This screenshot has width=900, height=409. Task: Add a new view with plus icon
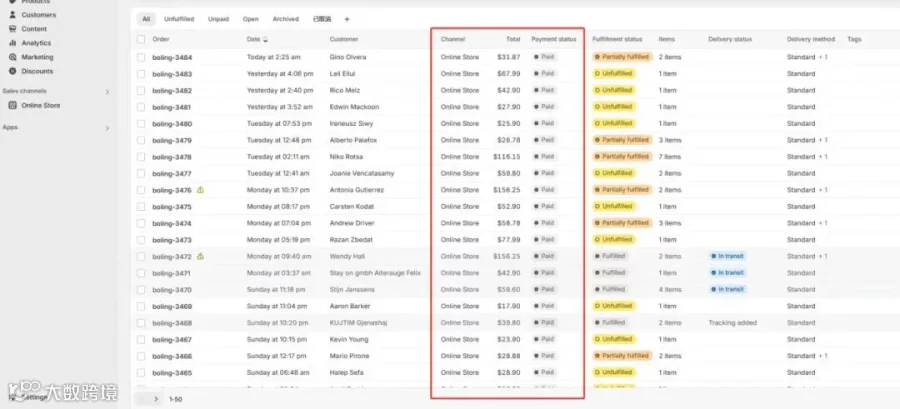(347, 19)
